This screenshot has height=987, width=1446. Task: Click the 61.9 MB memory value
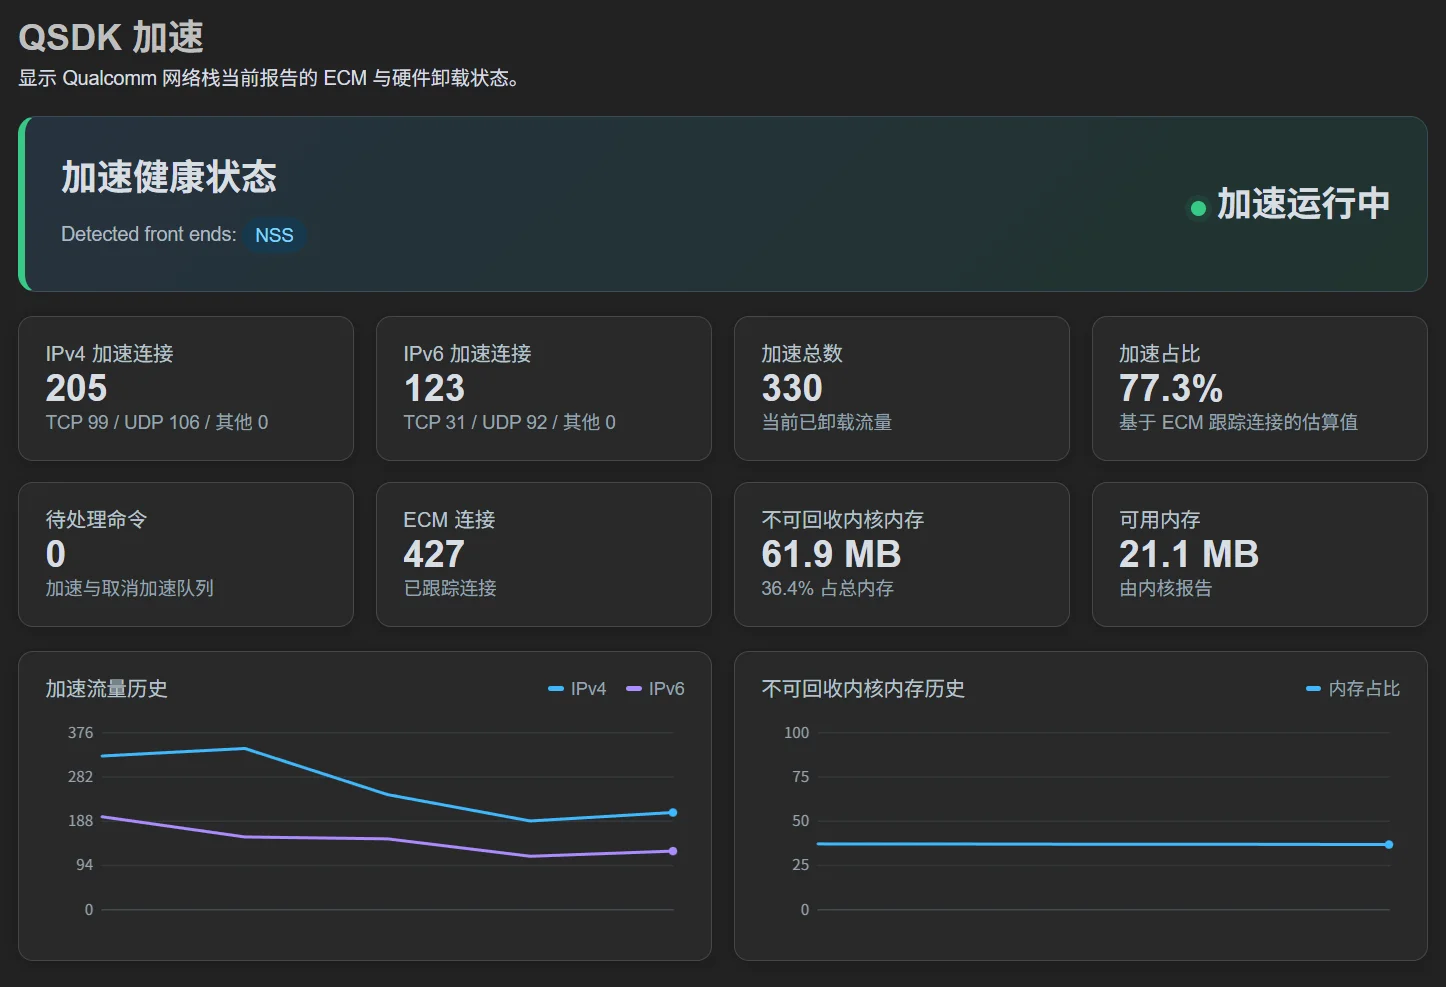(x=831, y=554)
